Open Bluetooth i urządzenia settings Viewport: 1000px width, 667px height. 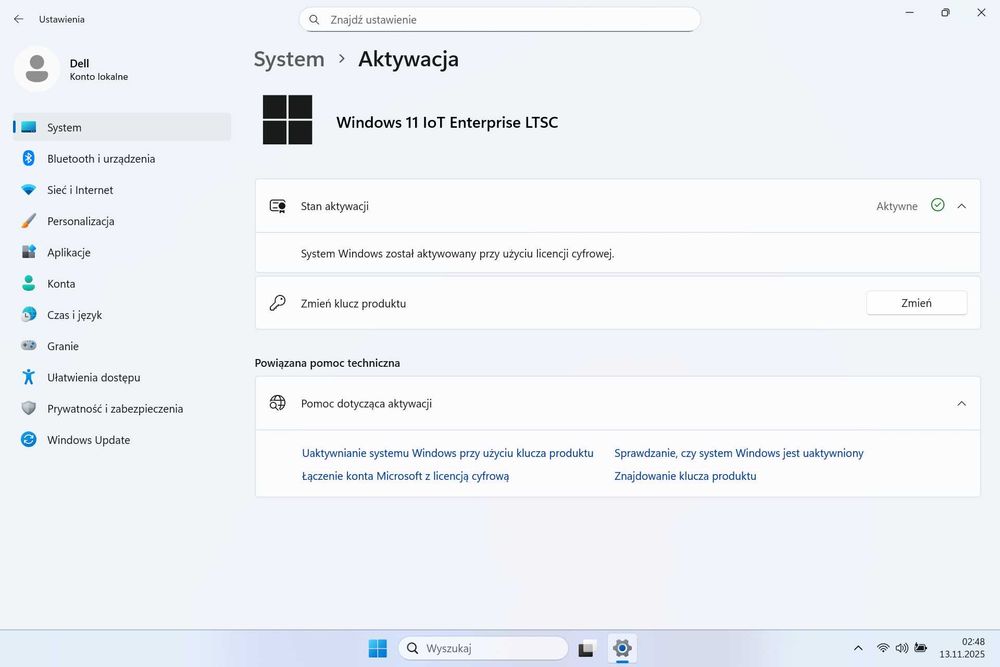[x=122, y=159]
